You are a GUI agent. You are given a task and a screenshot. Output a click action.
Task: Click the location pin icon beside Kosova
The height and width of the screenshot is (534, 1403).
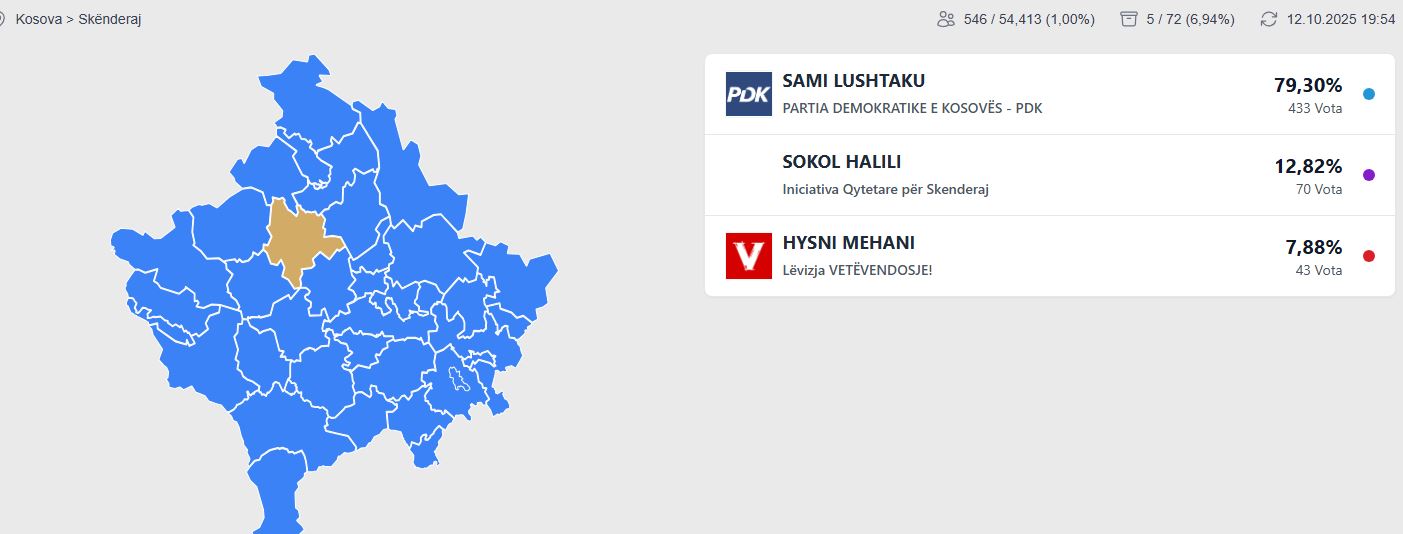click(3, 19)
